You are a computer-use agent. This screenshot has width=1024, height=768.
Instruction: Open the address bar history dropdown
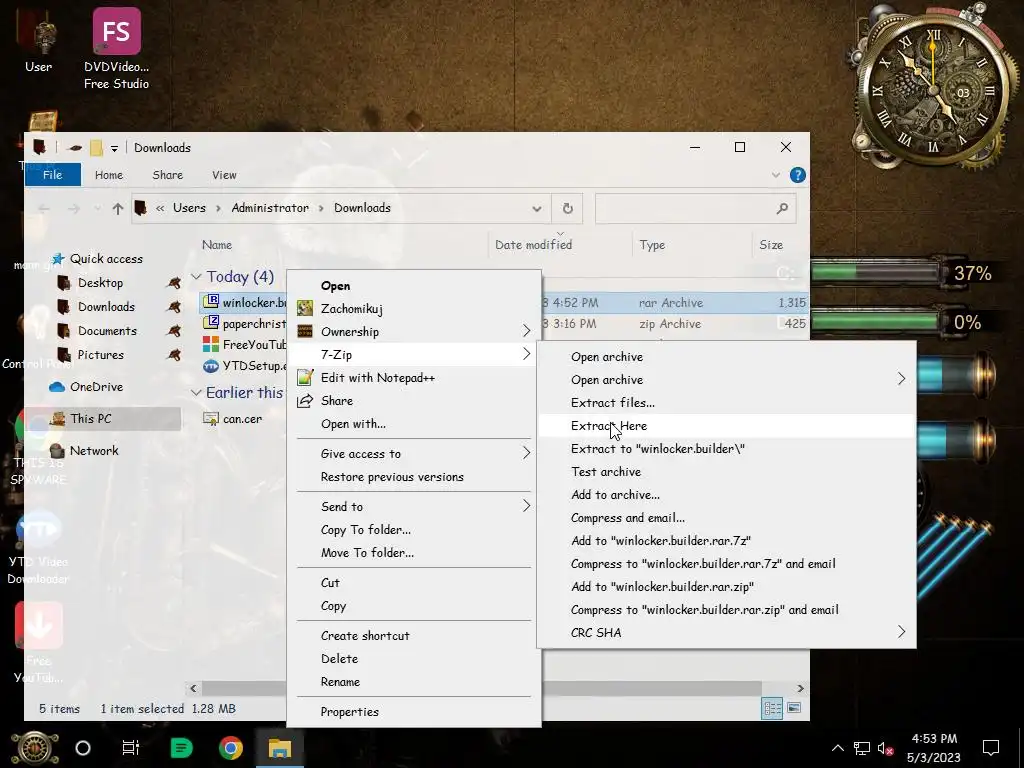point(536,208)
